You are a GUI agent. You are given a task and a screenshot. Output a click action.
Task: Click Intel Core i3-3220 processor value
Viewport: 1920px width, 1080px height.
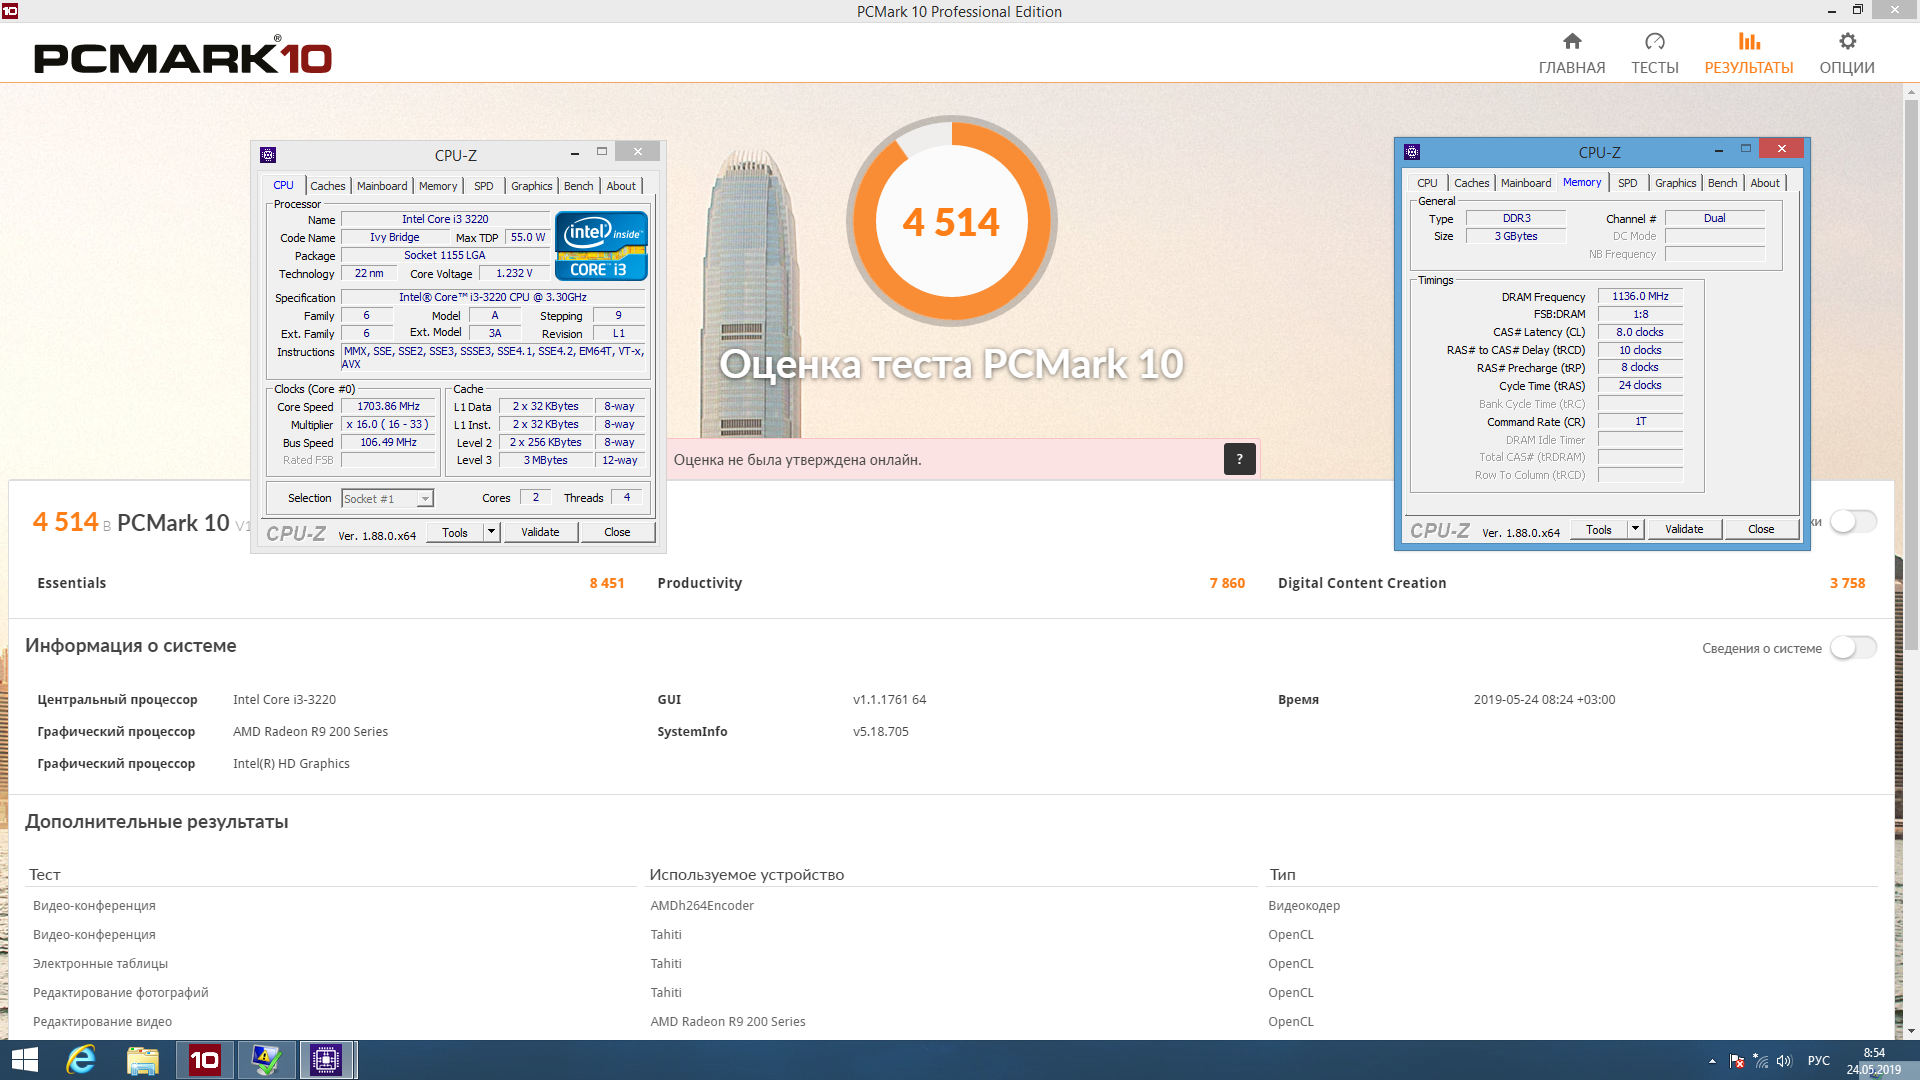click(284, 699)
